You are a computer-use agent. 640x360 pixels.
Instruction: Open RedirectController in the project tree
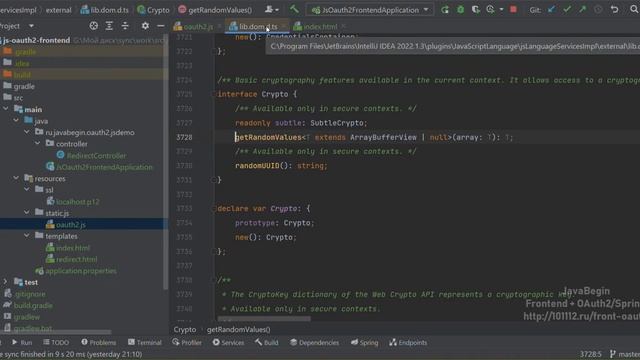pos(96,156)
